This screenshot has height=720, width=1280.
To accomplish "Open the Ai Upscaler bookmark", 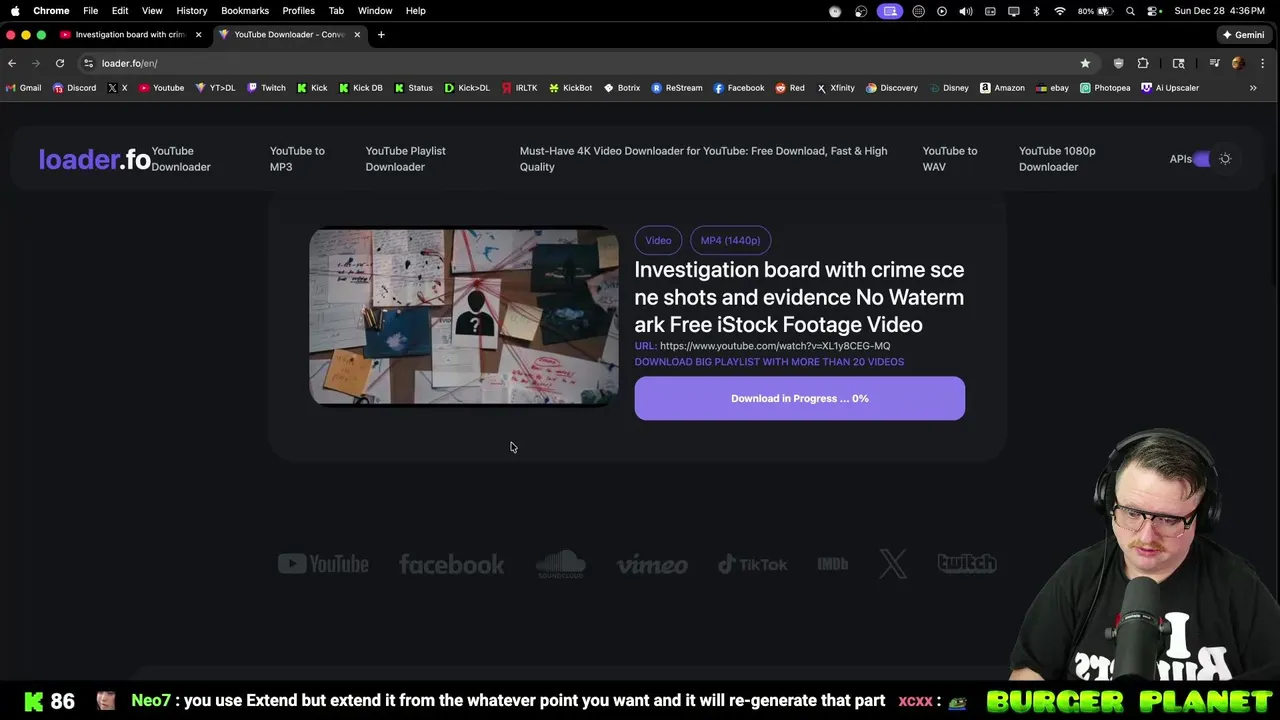I will click(x=1169, y=88).
